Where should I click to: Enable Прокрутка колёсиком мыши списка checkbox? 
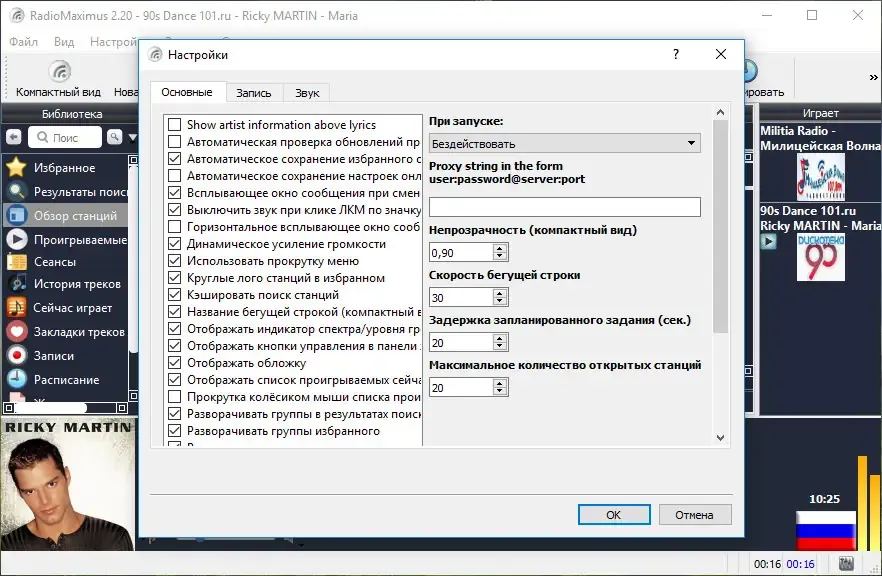click(174, 397)
